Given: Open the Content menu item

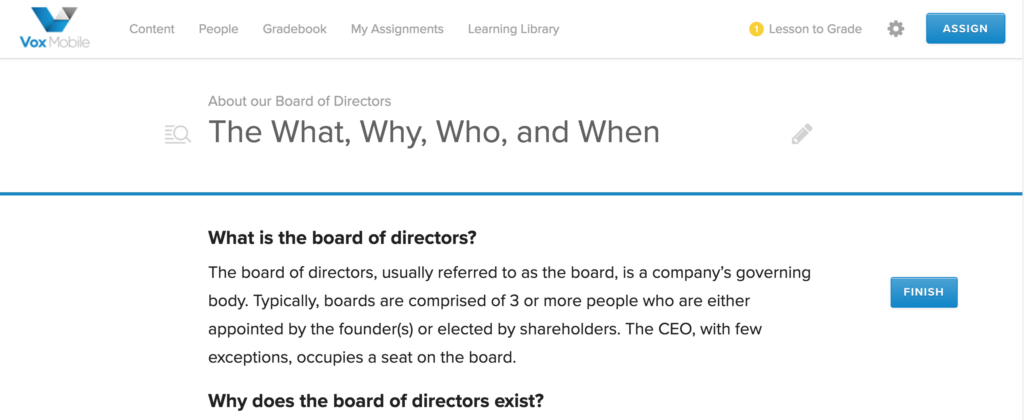Looking at the screenshot, I should click(x=152, y=29).
